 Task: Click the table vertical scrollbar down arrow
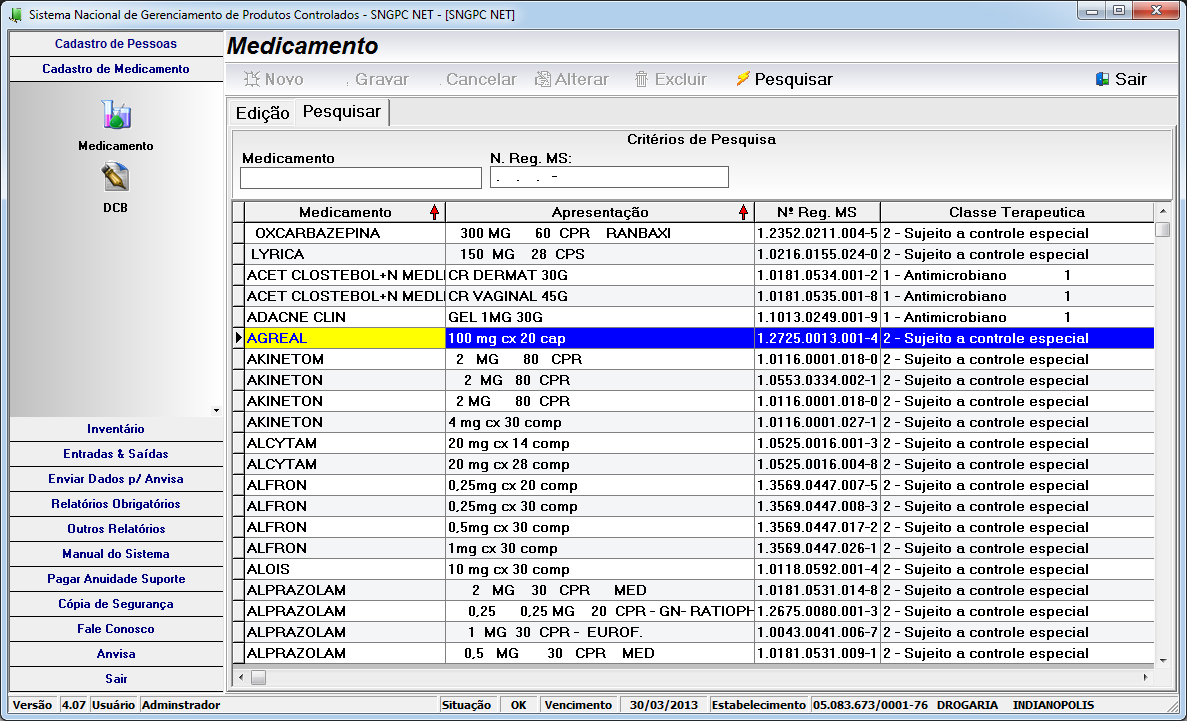pyautogui.click(x=1163, y=660)
